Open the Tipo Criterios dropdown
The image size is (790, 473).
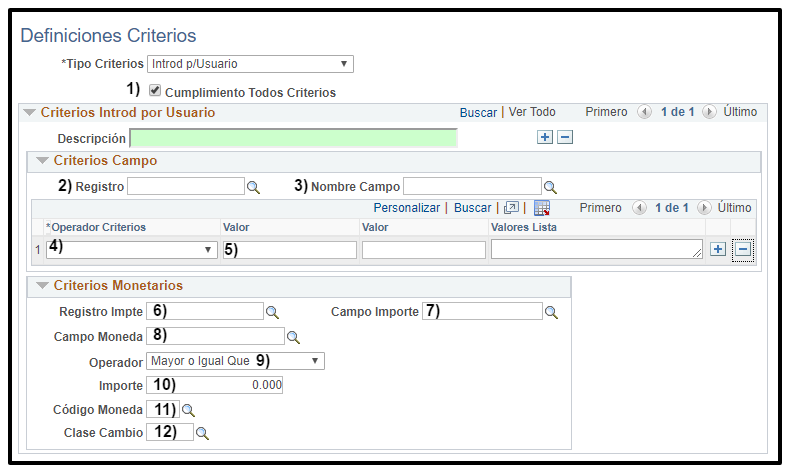click(250, 64)
